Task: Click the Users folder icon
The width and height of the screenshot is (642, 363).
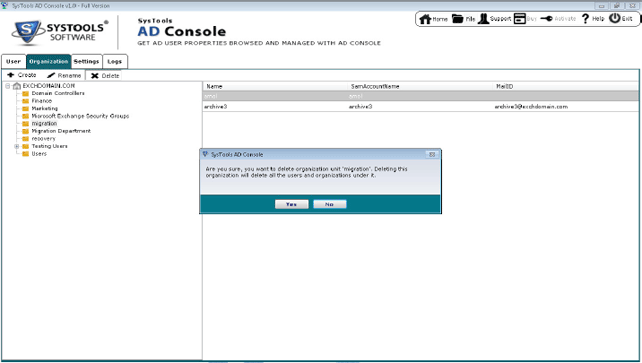Action: (25, 154)
